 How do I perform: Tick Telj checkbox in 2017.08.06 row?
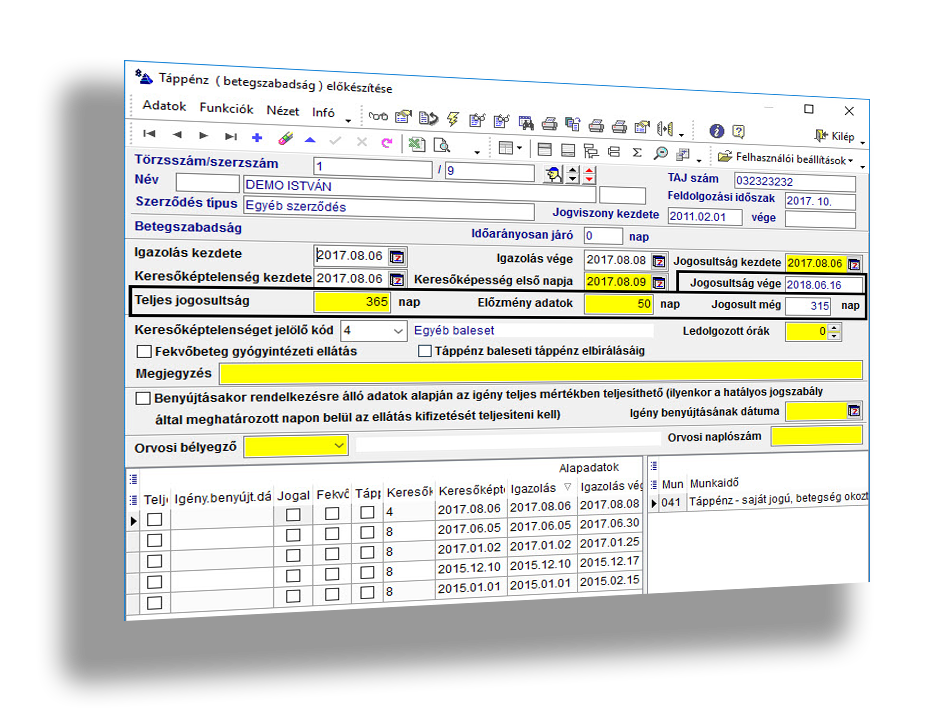(155, 520)
